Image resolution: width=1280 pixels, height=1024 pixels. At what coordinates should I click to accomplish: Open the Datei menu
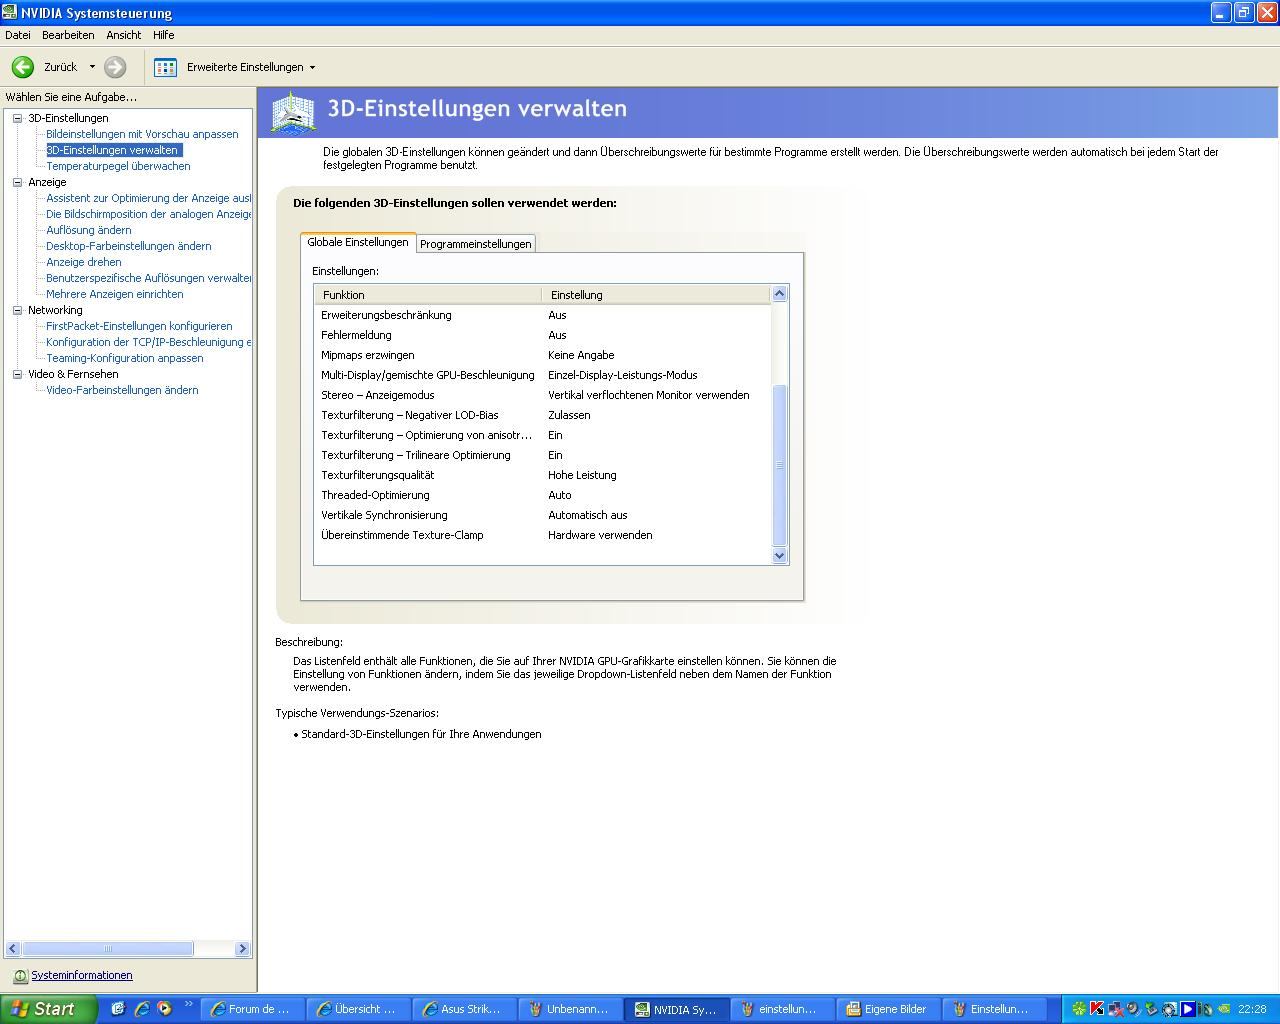(18, 35)
